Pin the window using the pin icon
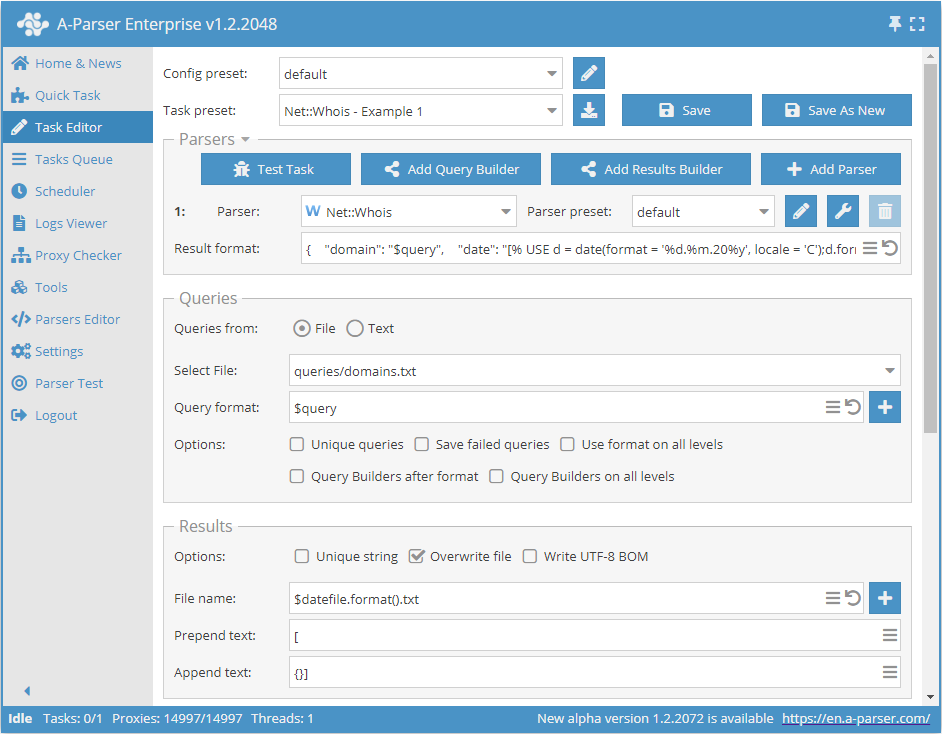Viewport: 942px width, 734px height. pyautogui.click(x=895, y=23)
